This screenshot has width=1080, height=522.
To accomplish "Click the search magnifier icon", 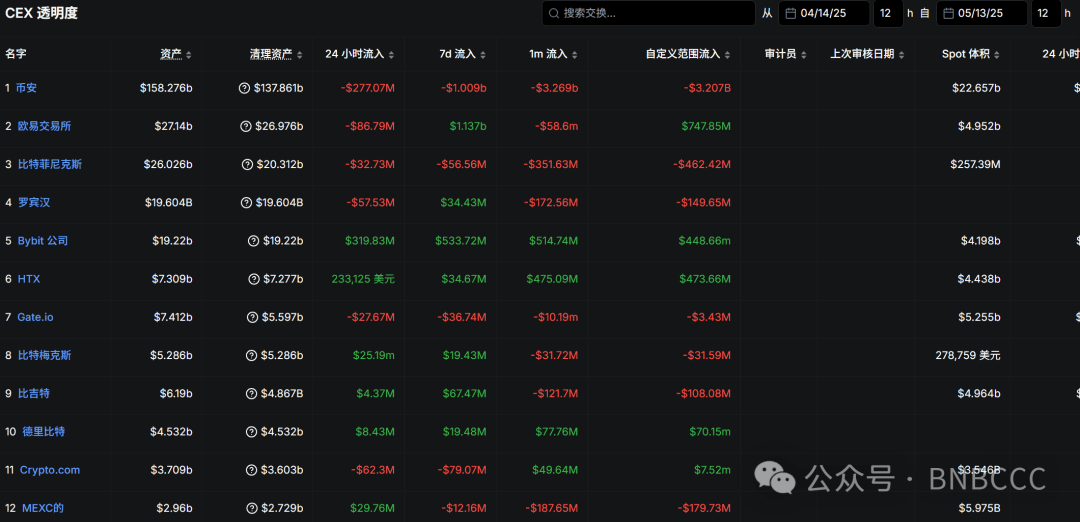I will [x=554, y=13].
